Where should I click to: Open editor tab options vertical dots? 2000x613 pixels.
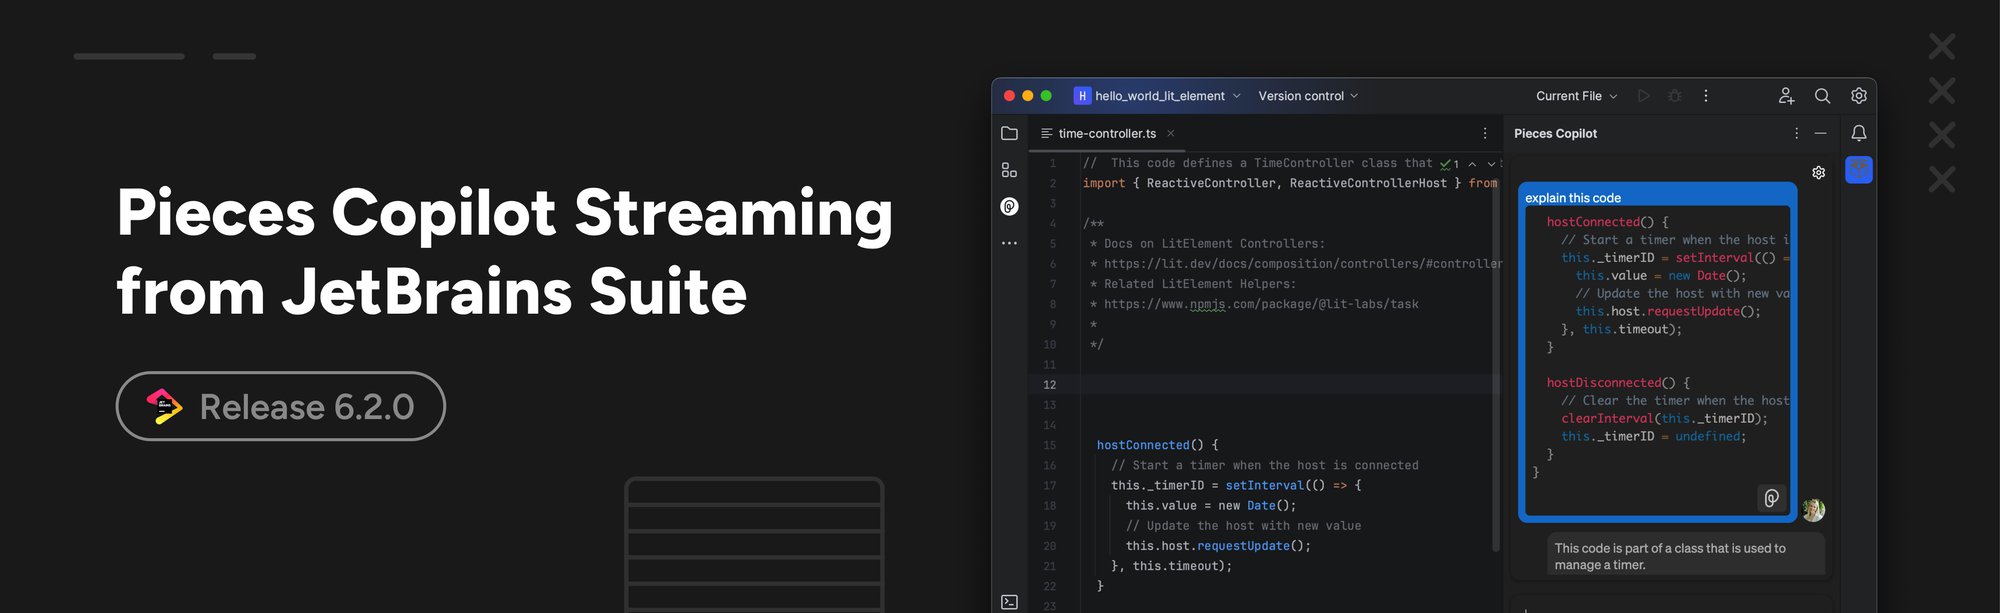click(x=1485, y=133)
